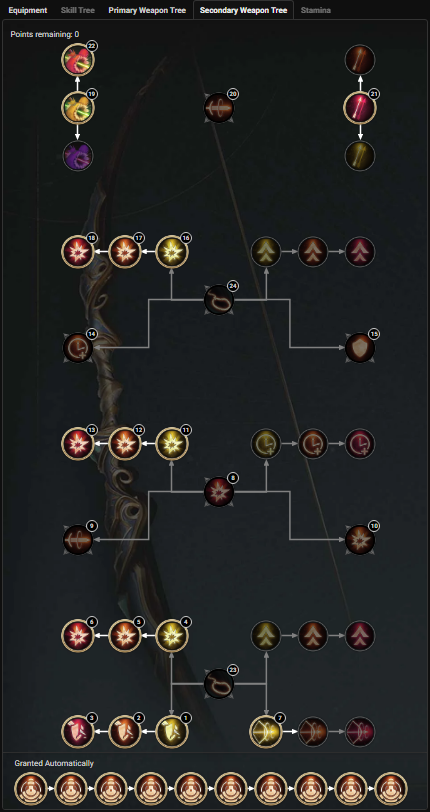Click the arrow skill node numbered 20

[219, 108]
